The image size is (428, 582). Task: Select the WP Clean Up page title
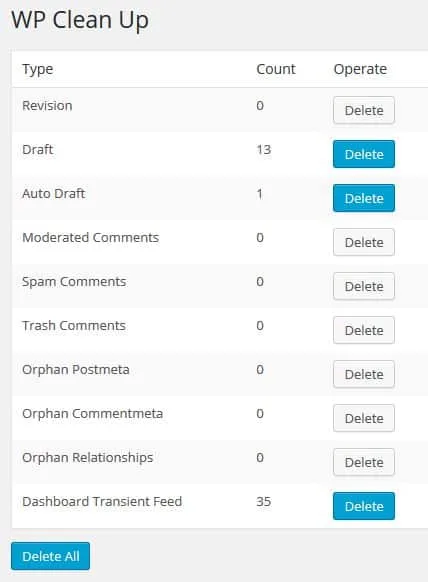80,20
